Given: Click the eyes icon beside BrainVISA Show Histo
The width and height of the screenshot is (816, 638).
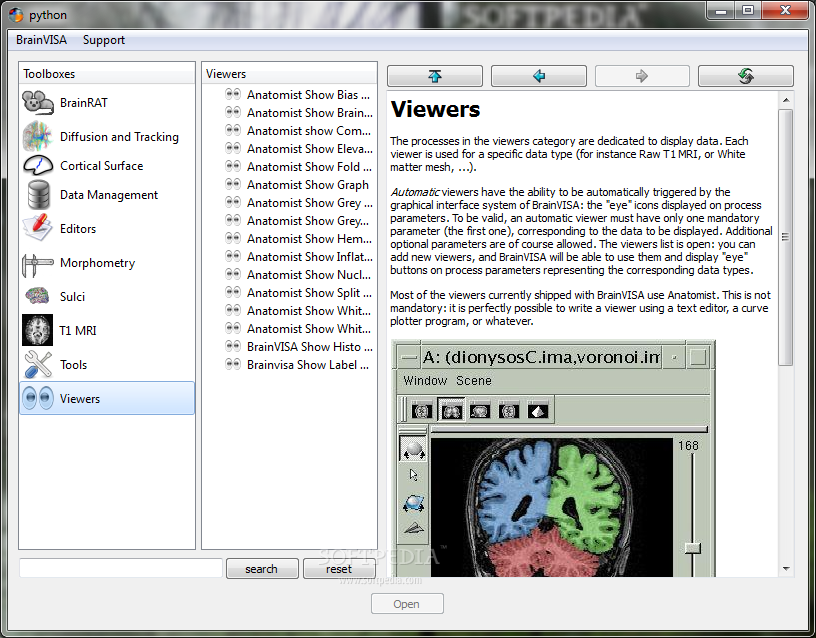Looking at the screenshot, I should pyautogui.click(x=233, y=346).
